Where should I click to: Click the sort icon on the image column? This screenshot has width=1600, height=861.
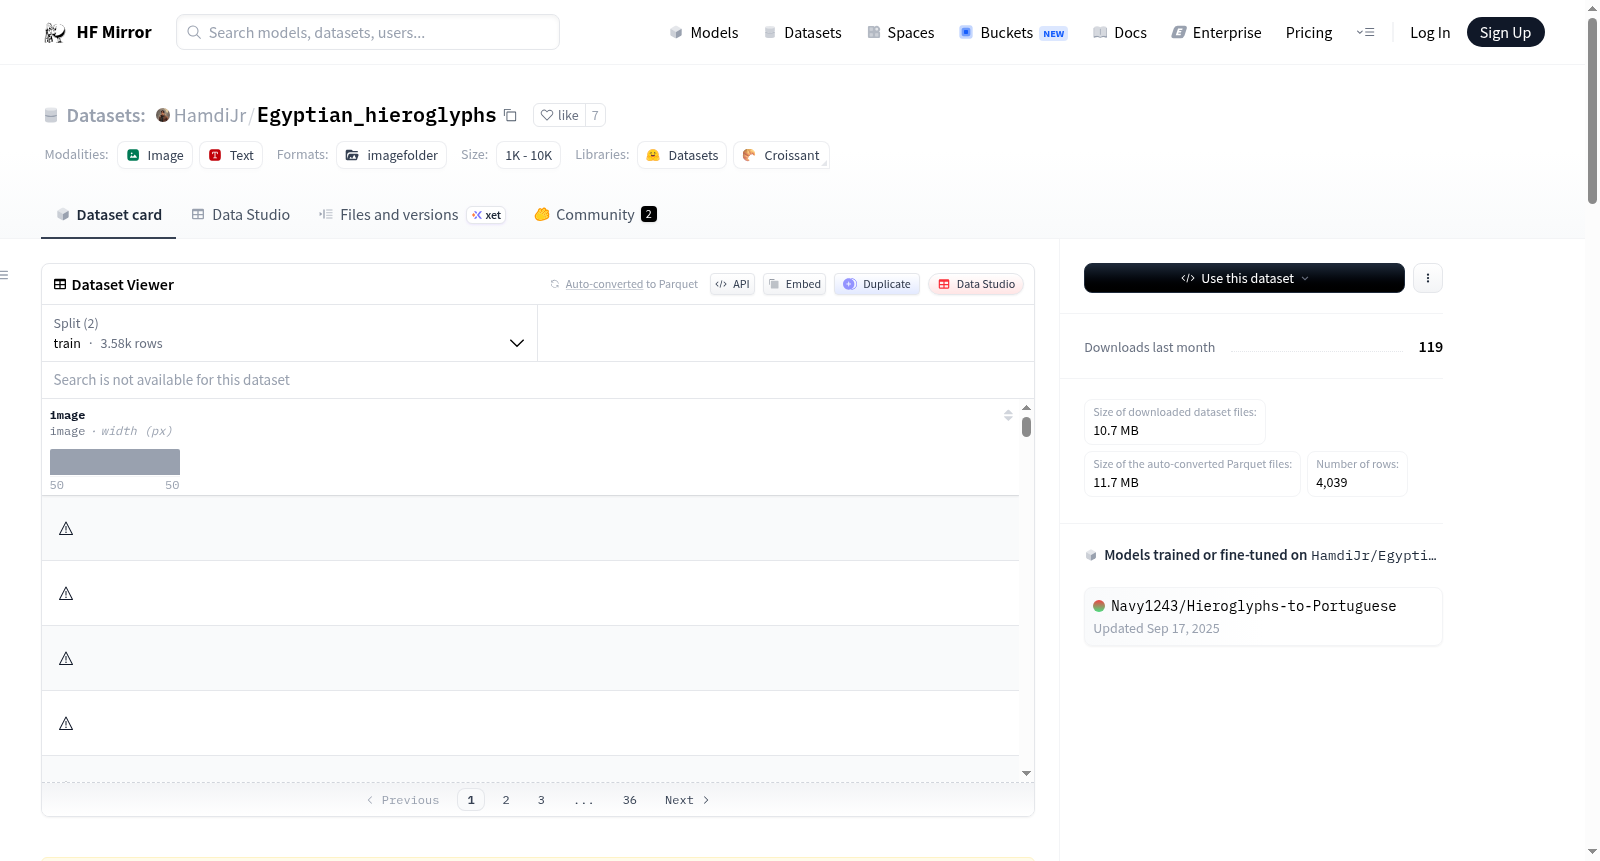1008,415
